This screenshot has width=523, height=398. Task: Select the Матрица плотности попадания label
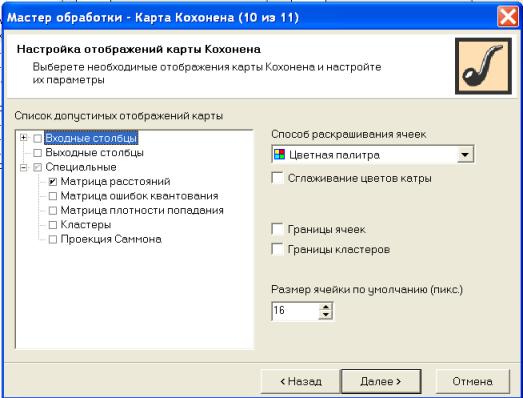pyautogui.click(x=142, y=211)
